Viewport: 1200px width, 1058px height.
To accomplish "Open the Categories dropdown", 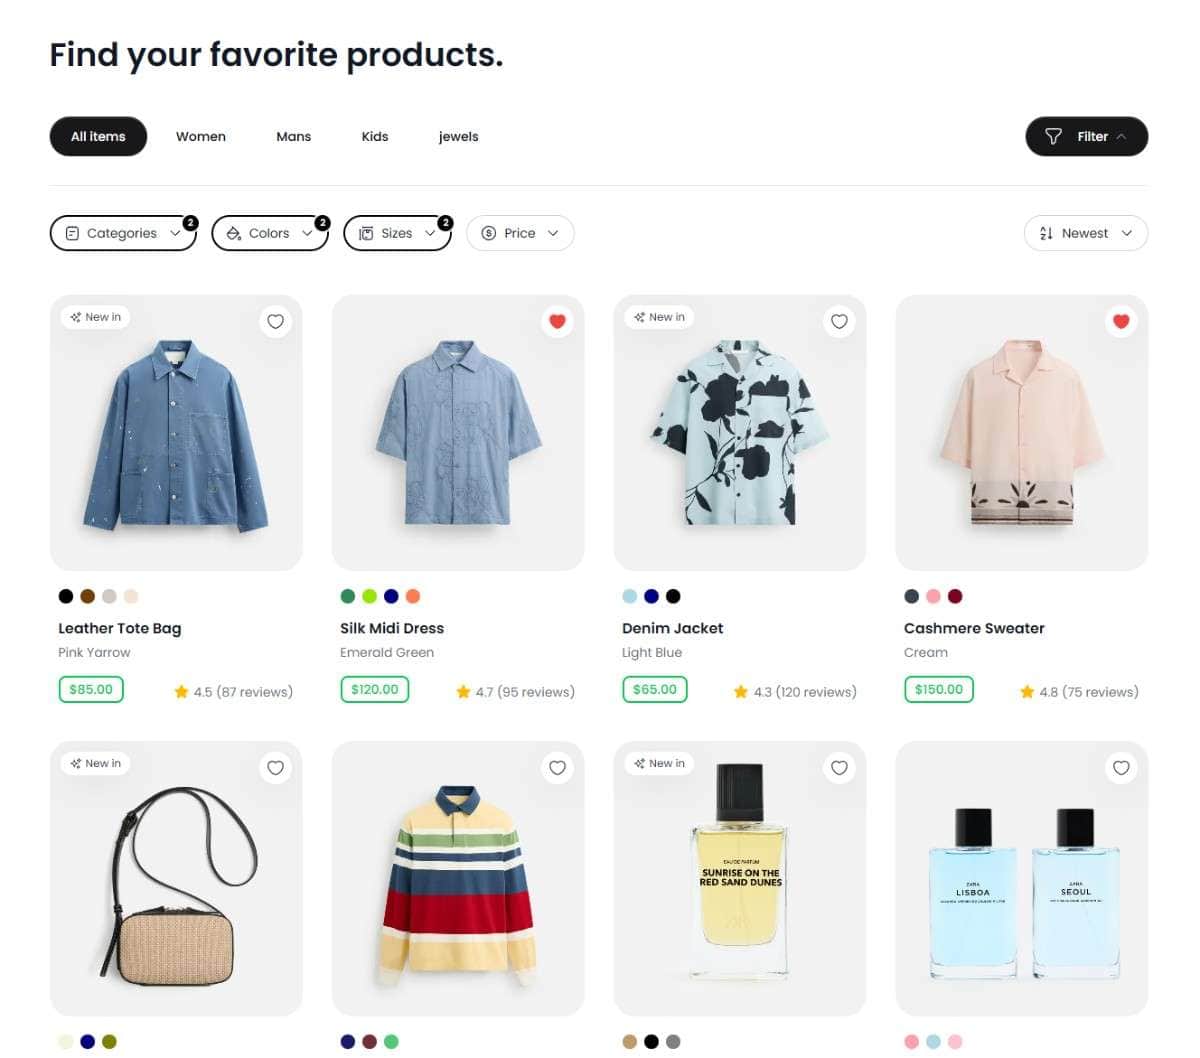I will [122, 232].
